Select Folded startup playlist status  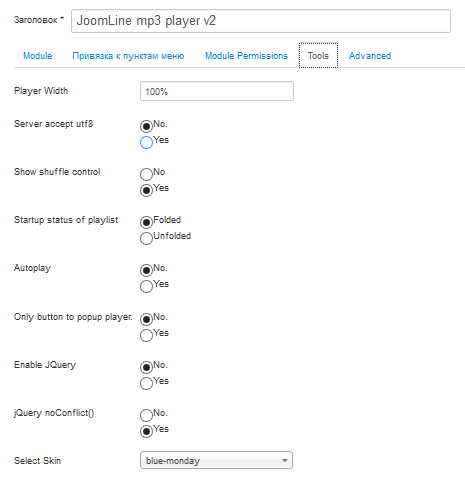pos(146,222)
